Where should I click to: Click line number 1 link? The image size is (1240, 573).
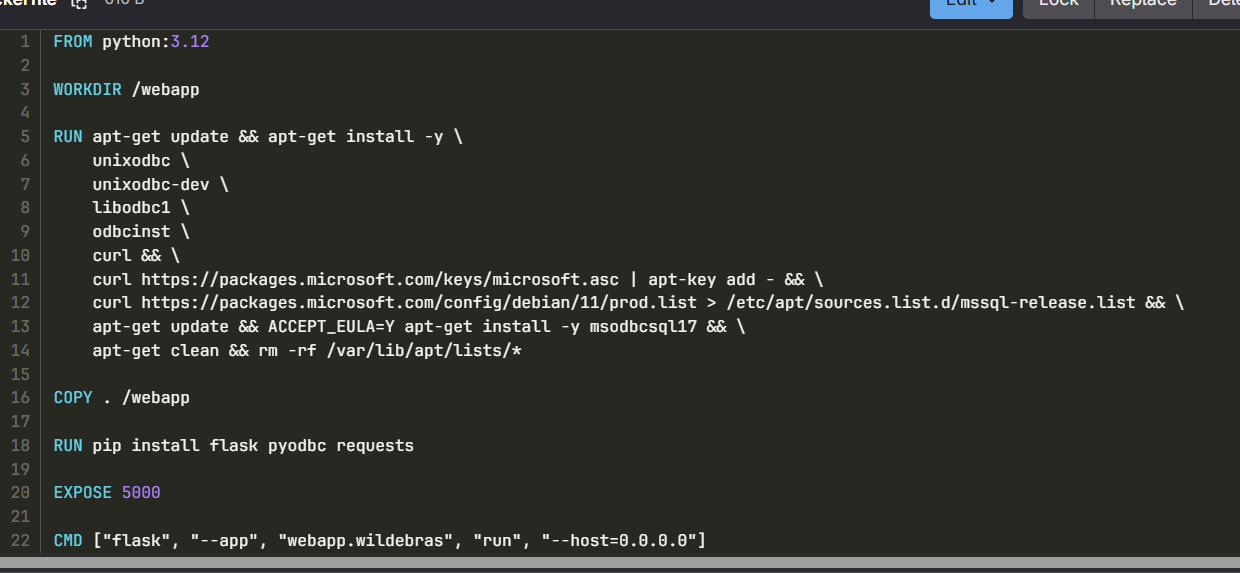click(25, 42)
